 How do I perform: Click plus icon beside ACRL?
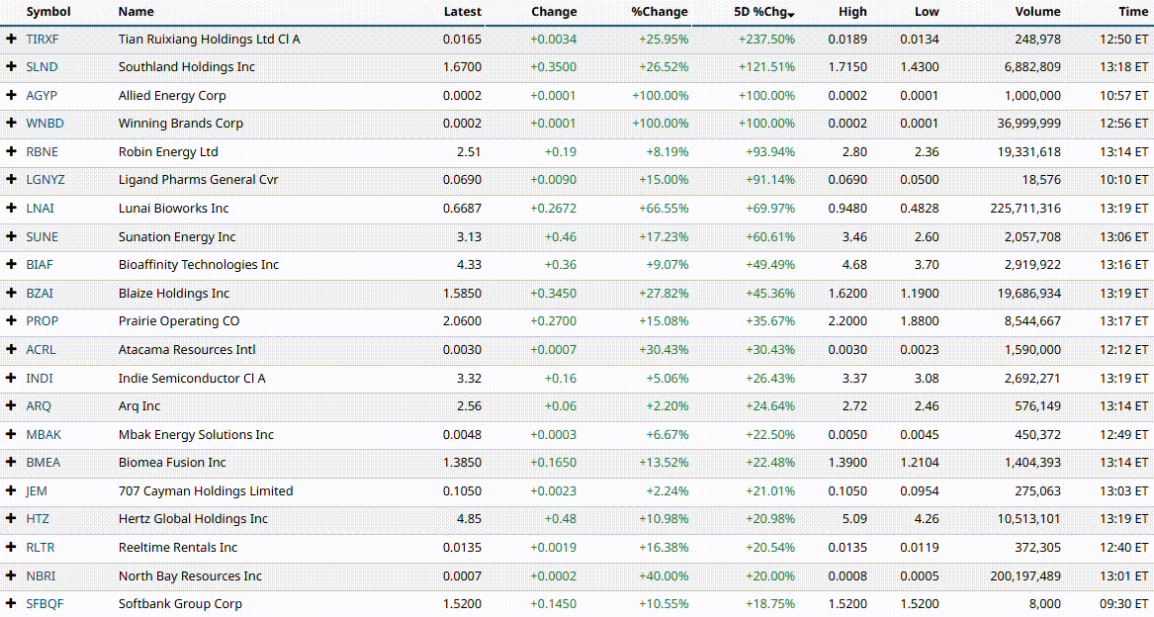pyautogui.click(x=11, y=350)
